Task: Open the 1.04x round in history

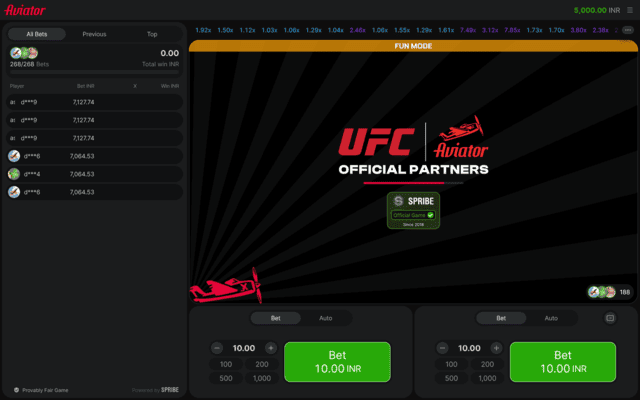Action: tap(336, 30)
